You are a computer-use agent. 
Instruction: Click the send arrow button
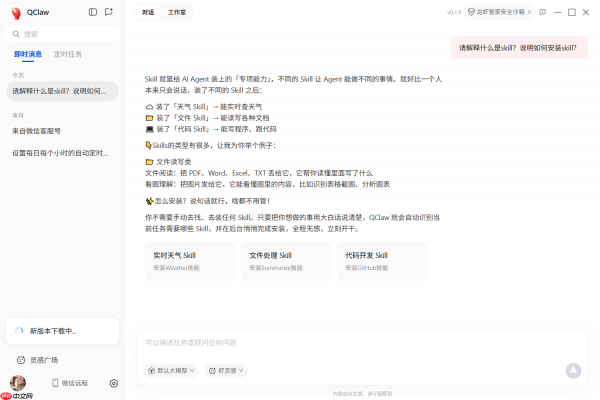(573, 371)
